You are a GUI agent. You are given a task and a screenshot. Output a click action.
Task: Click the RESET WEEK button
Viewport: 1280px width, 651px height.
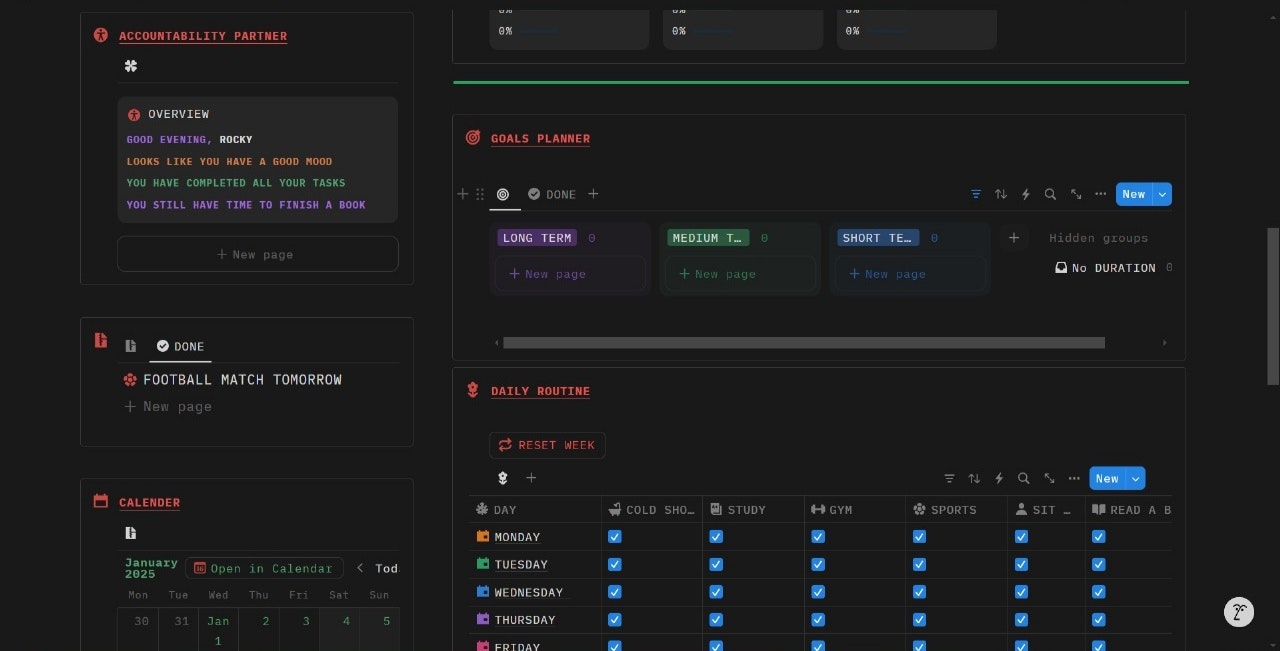tap(547, 445)
